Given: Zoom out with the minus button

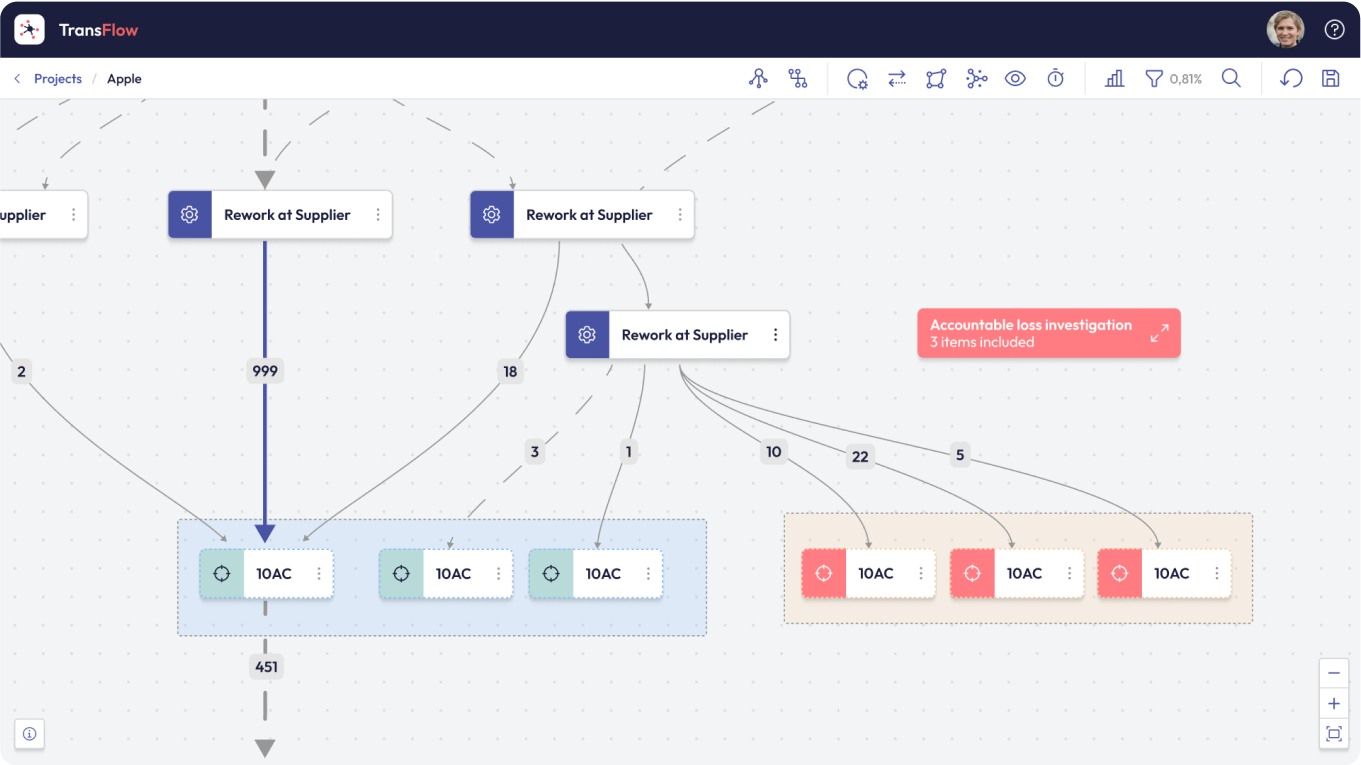Looking at the screenshot, I should [1333, 673].
